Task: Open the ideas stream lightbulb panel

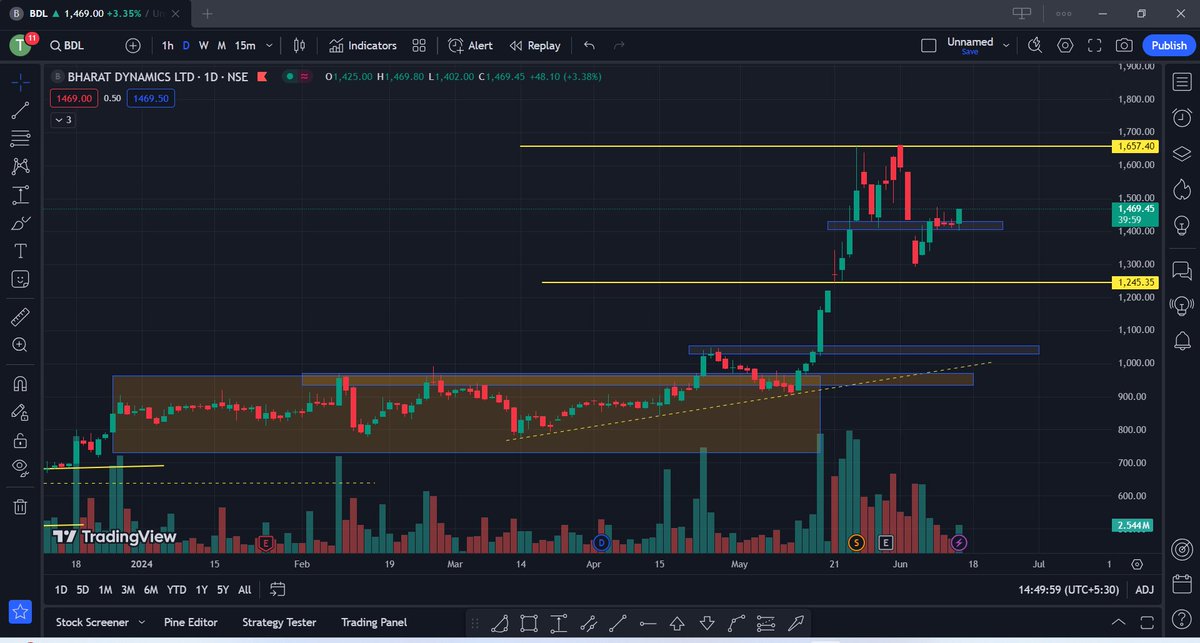Action: tap(1182, 306)
